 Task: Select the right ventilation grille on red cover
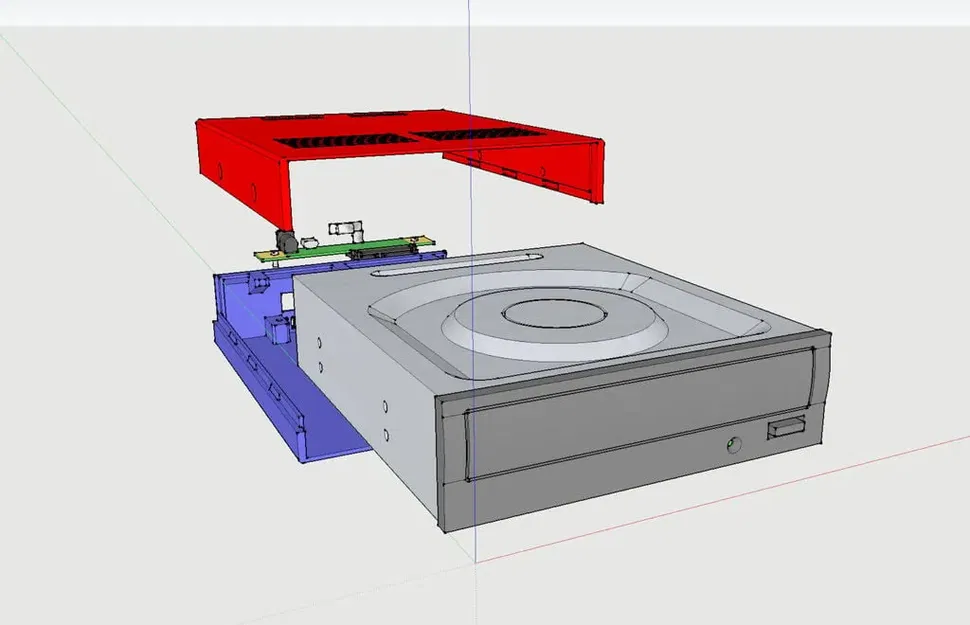478,134
